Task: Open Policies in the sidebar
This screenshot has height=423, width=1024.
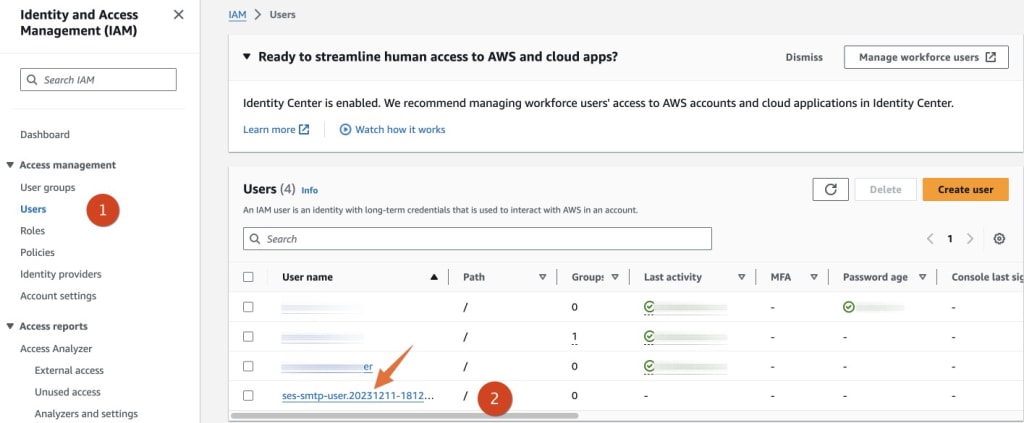Action: (37, 252)
